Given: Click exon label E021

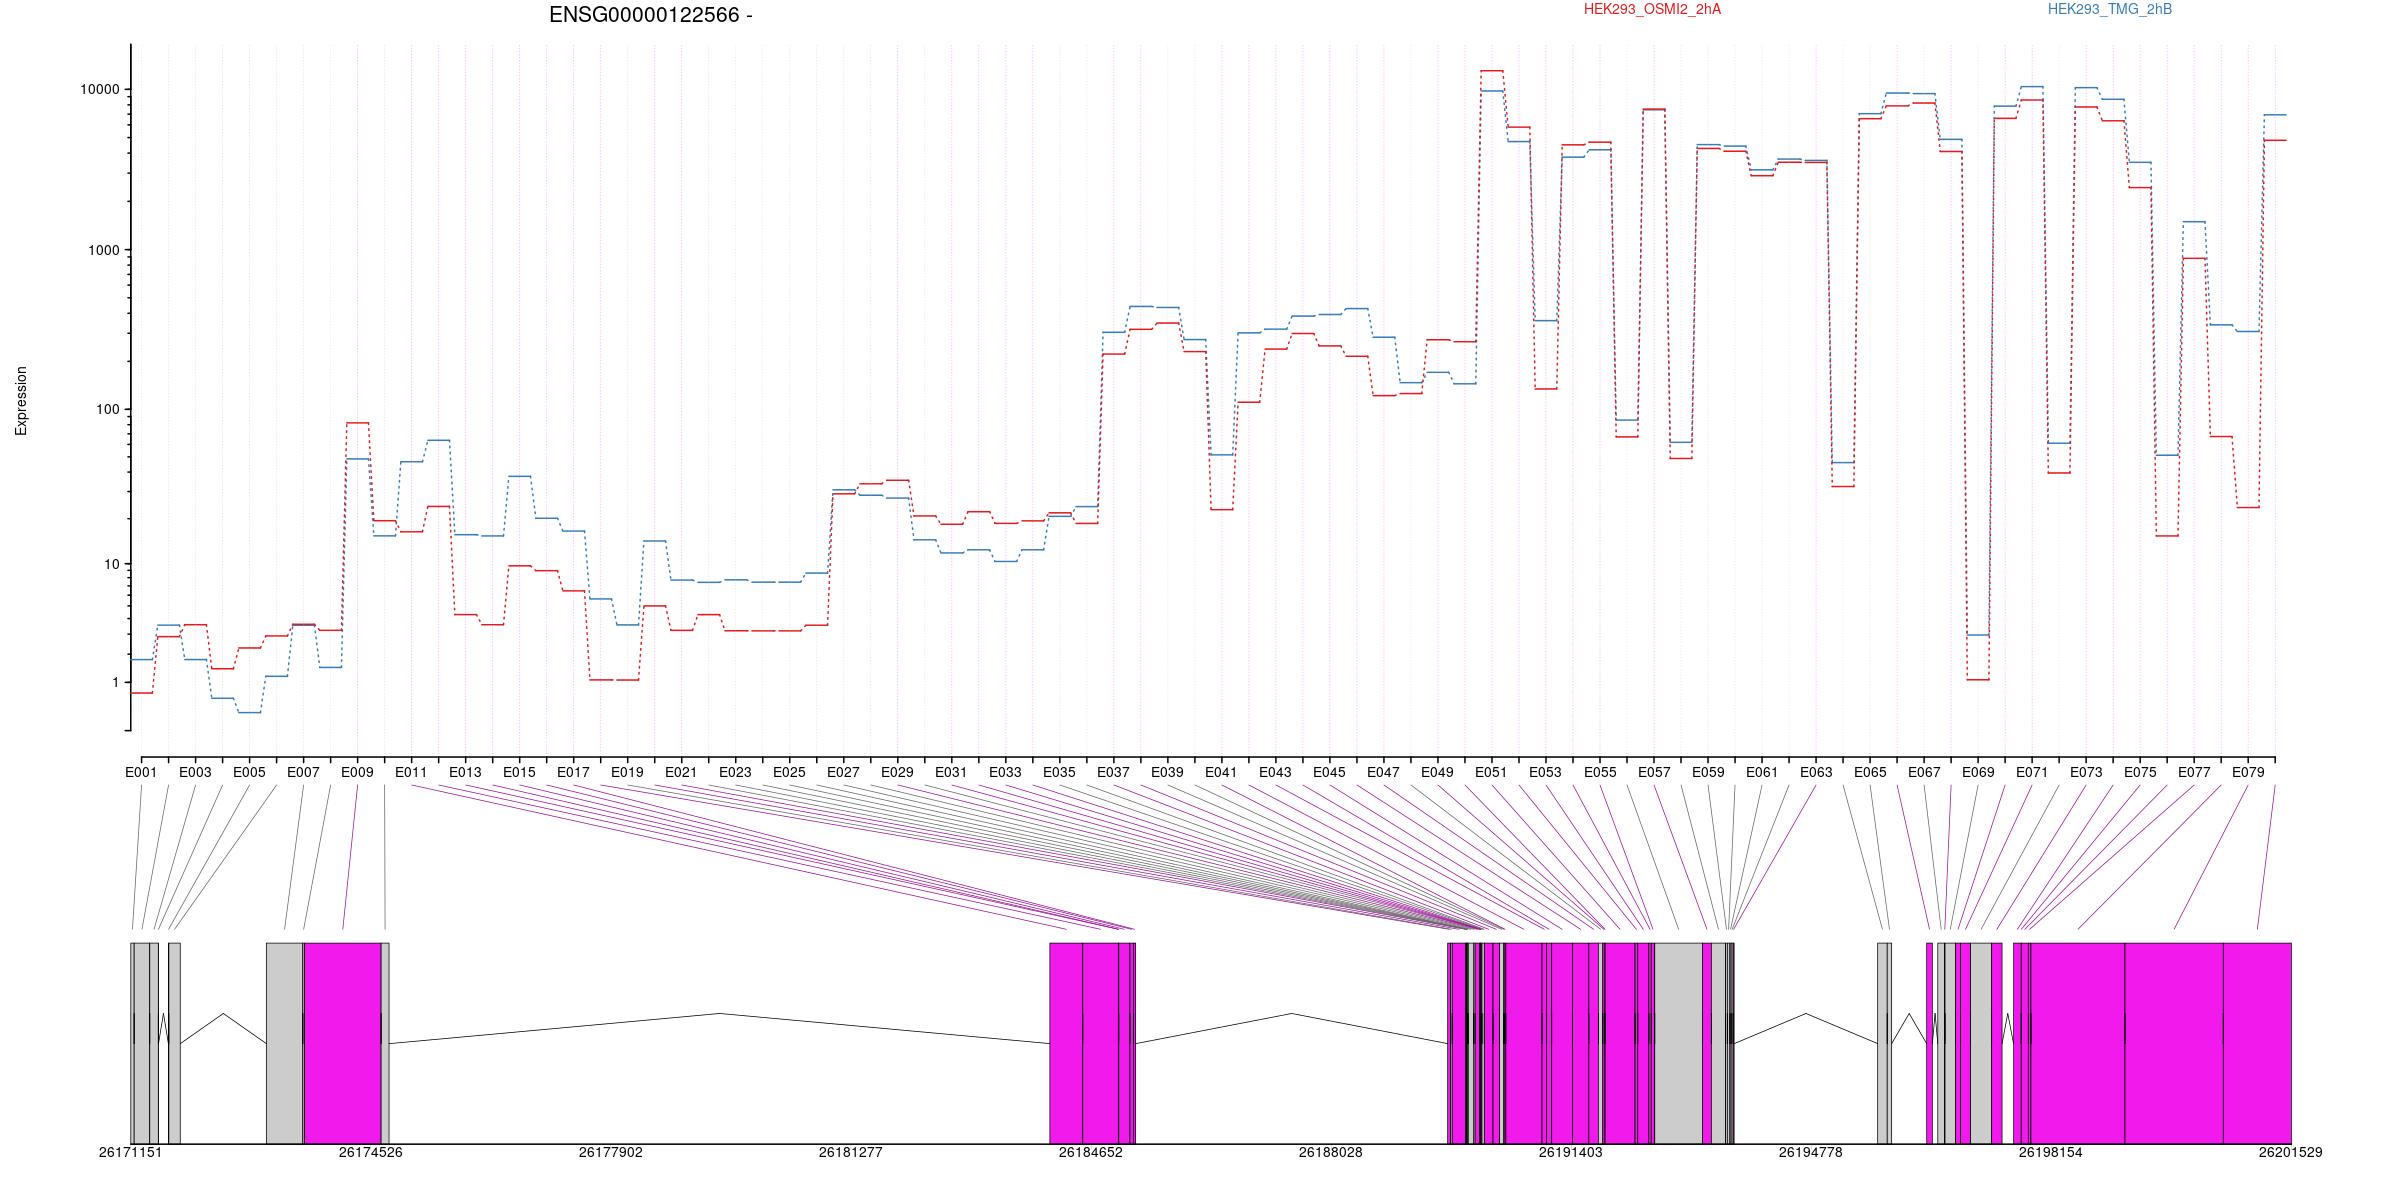Looking at the screenshot, I should coord(681,772).
